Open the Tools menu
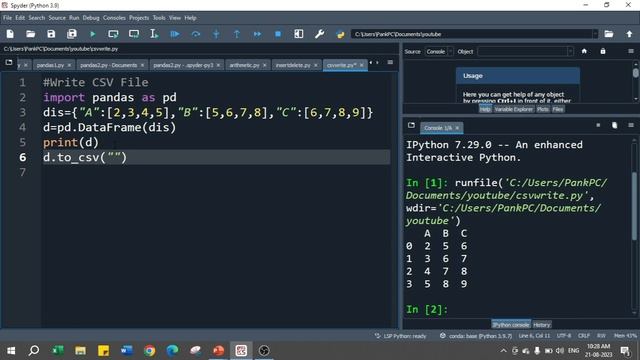 click(159, 18)
